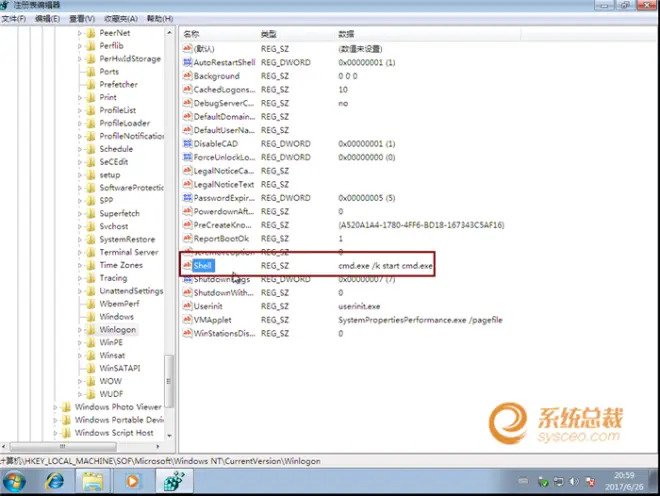Click the Superfetch folder icon
660x496 pixels.
pyautogui.click(x=90, y=213)
